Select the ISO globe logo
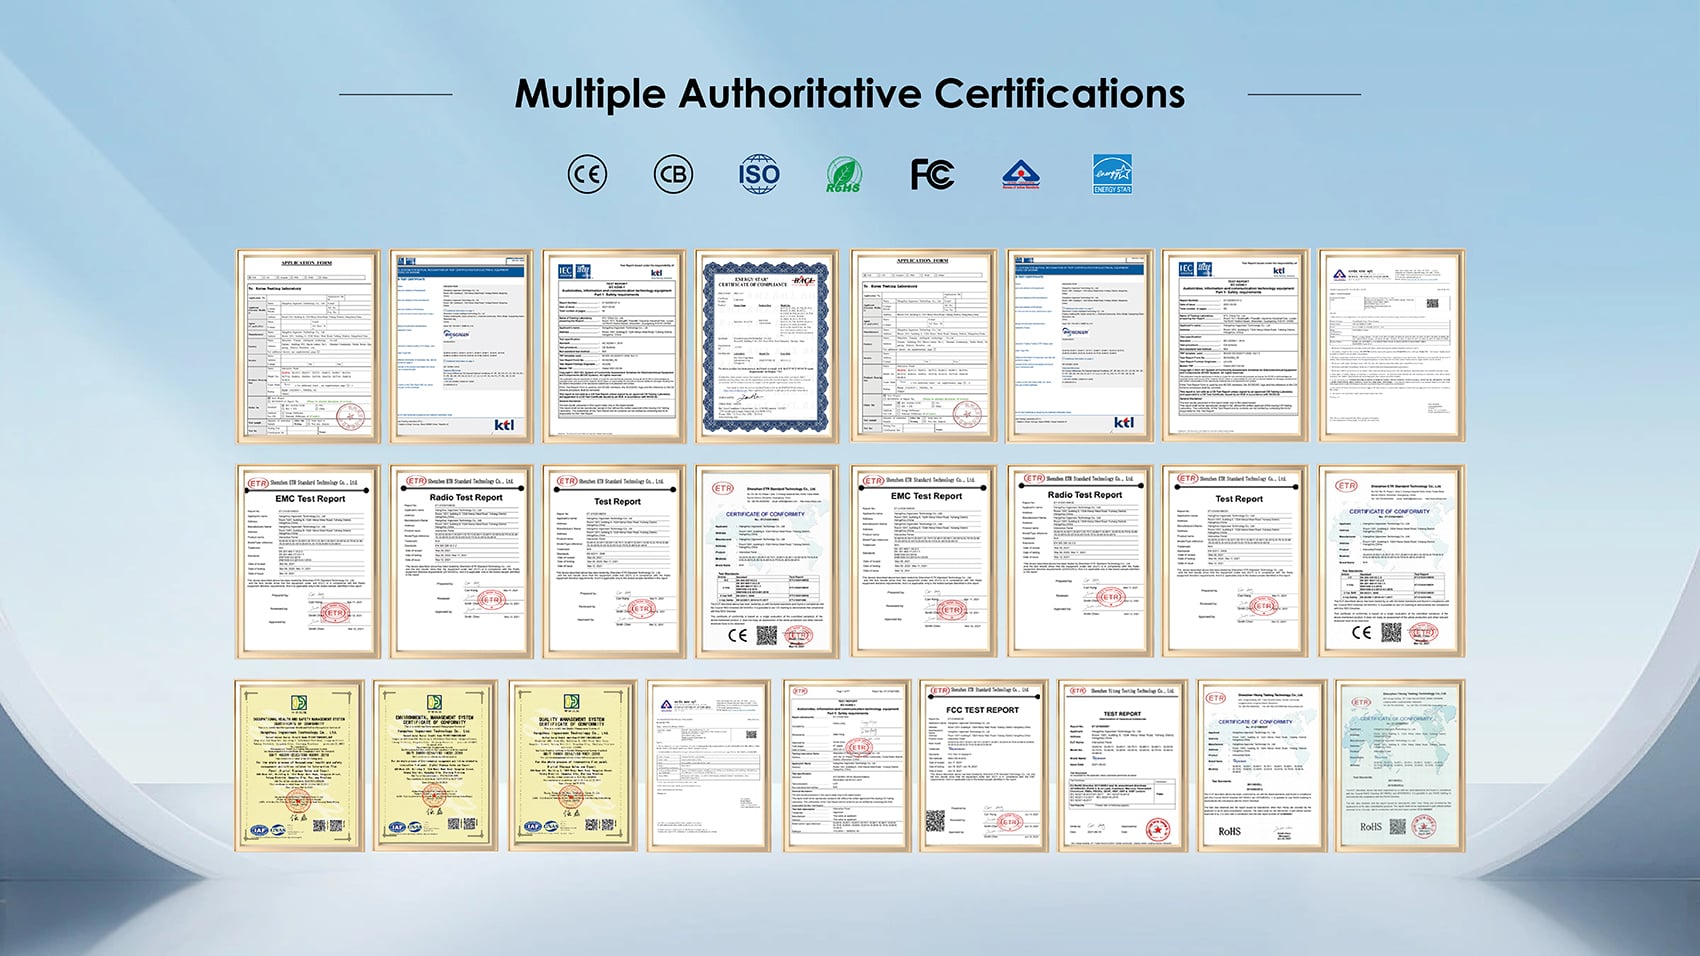The image size is (1700, 956). [759, 174]
